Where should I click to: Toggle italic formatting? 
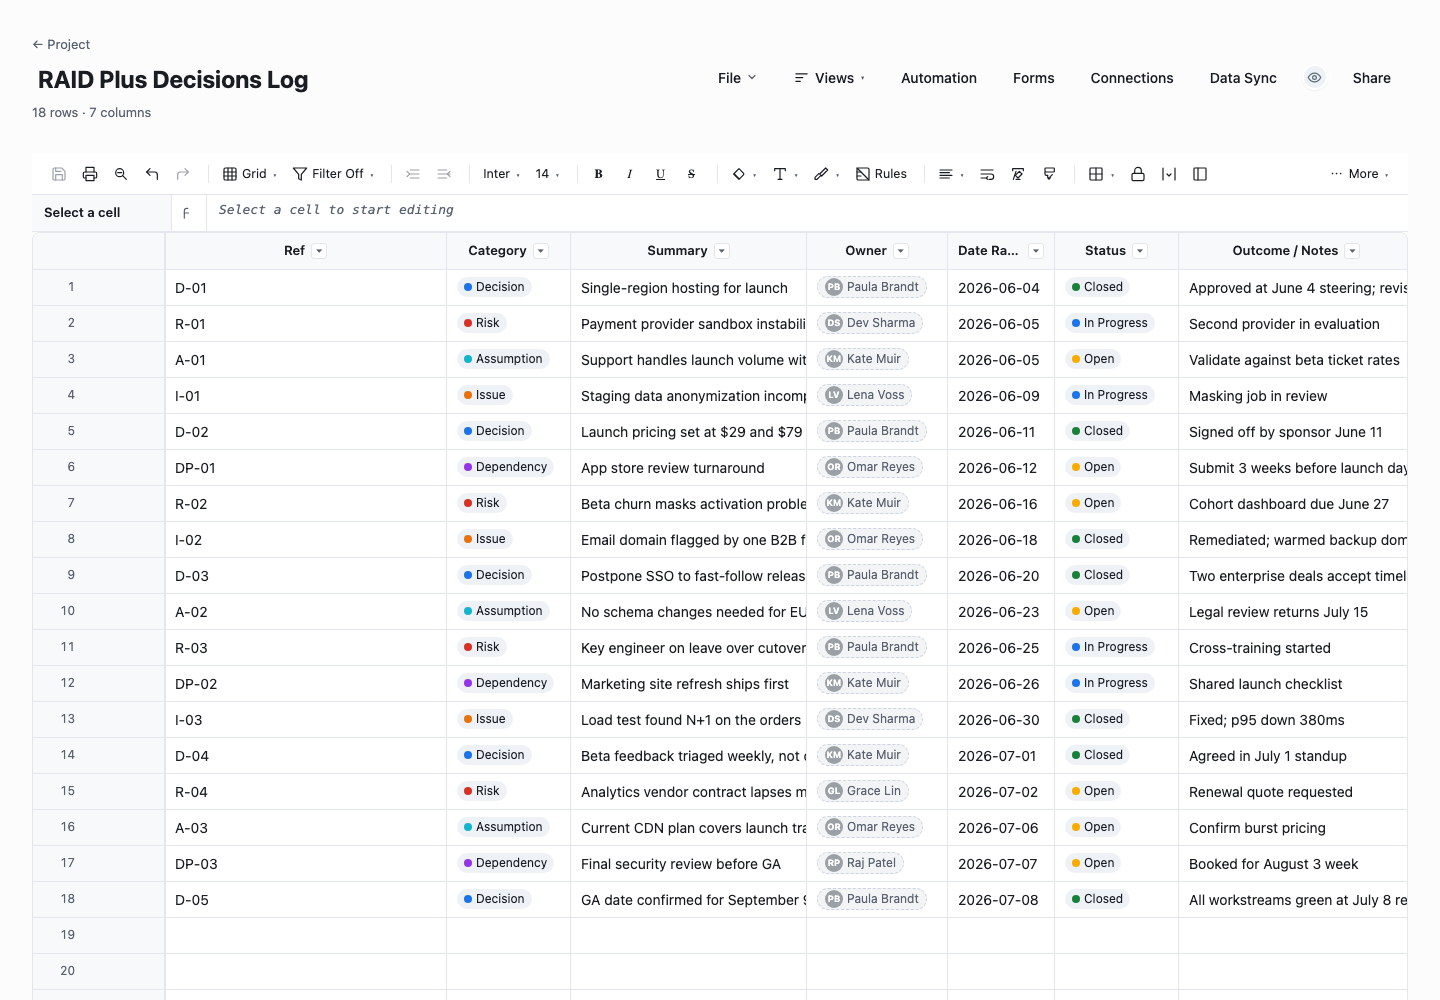629,174
